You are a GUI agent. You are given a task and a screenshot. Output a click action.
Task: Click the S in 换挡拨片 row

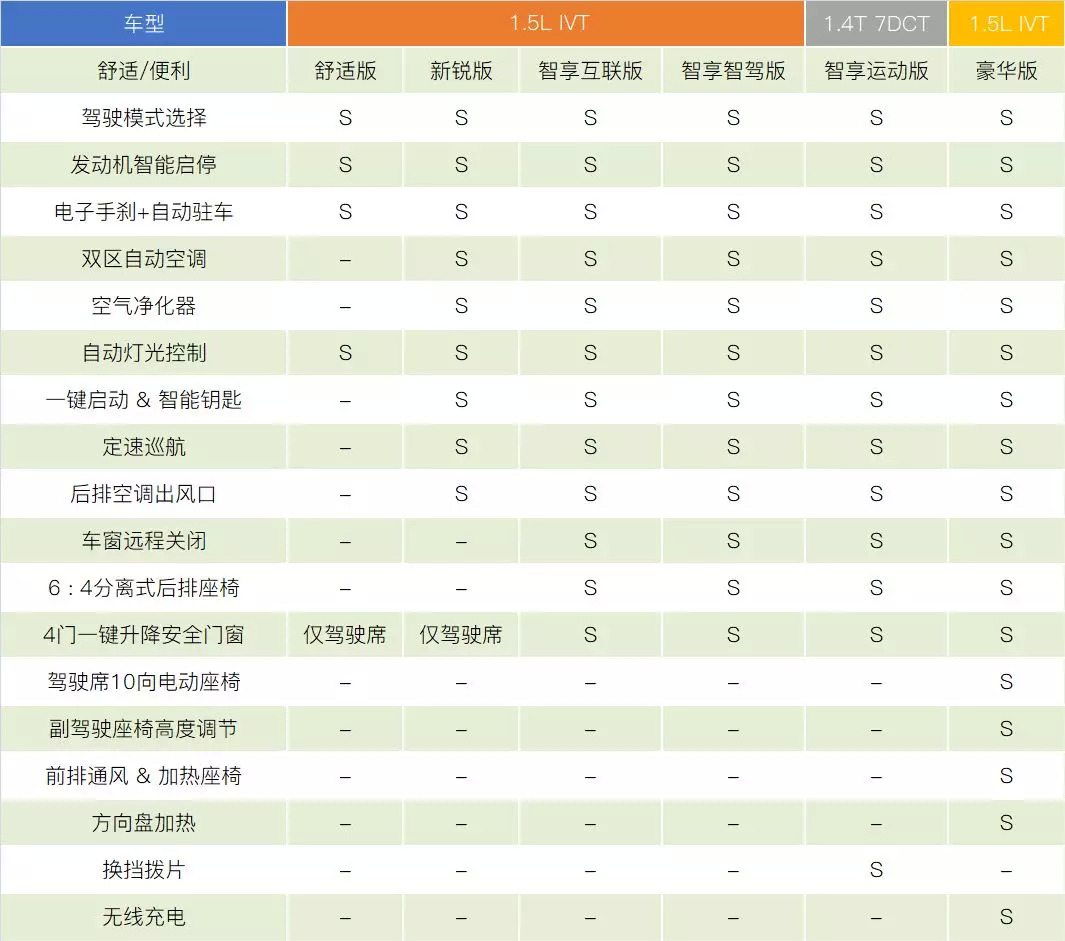click(x=876, y=870)
